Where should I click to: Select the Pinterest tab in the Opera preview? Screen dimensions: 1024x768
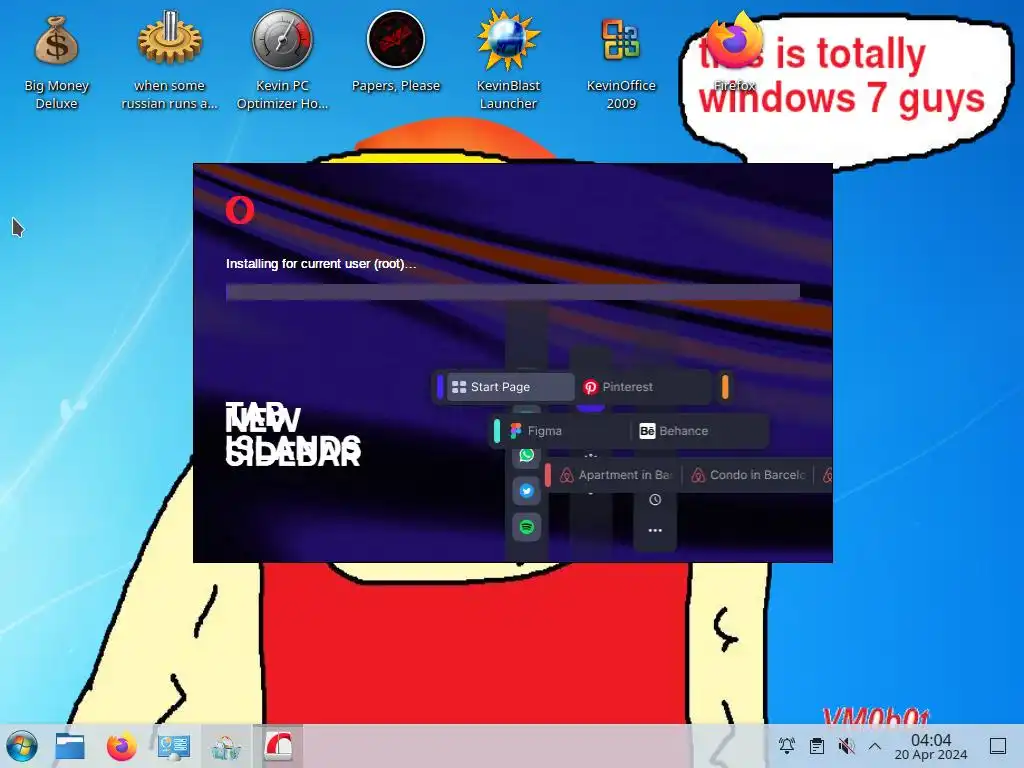[643, 387]
